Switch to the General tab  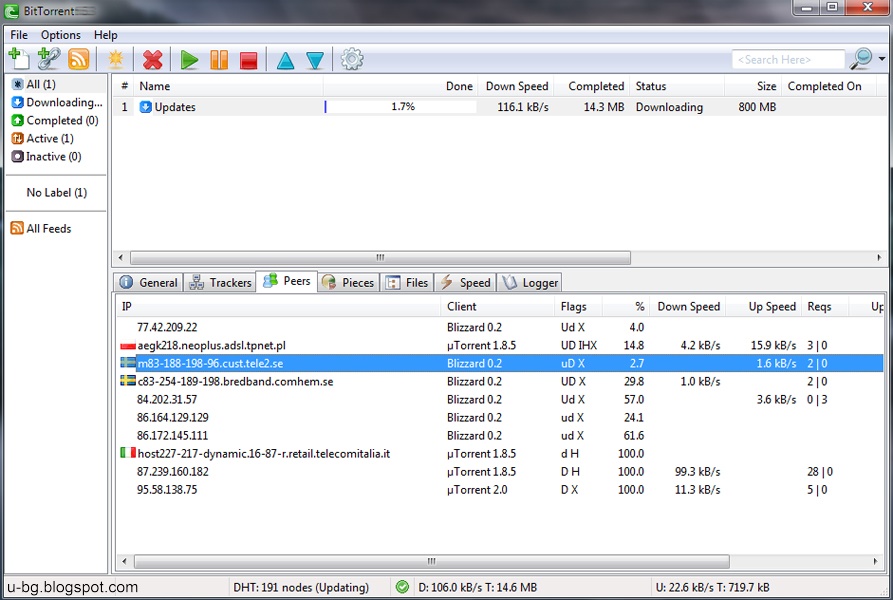pyautogui.click(x=149, y=282)
